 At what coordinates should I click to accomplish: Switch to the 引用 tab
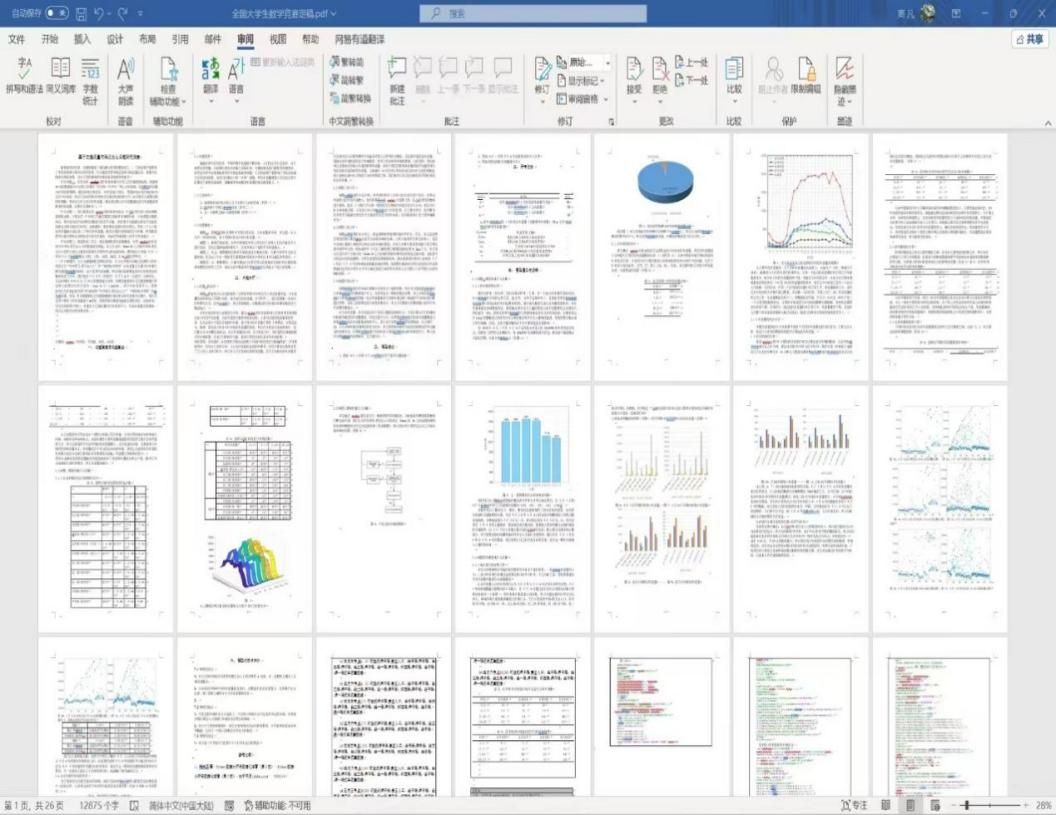coord(180,39)
